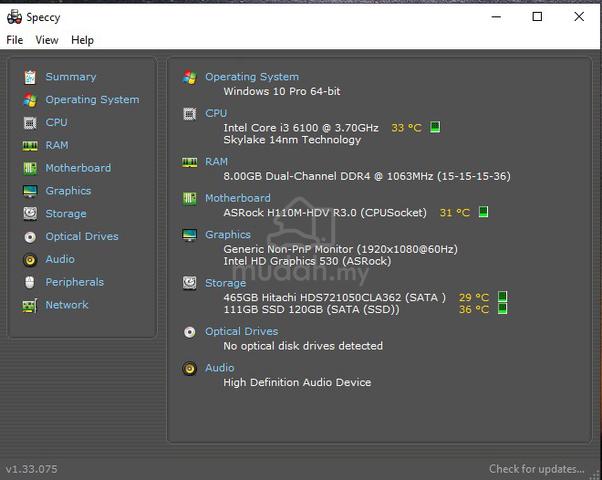Select Optical Drives in the sidebar

pos(82,236)
